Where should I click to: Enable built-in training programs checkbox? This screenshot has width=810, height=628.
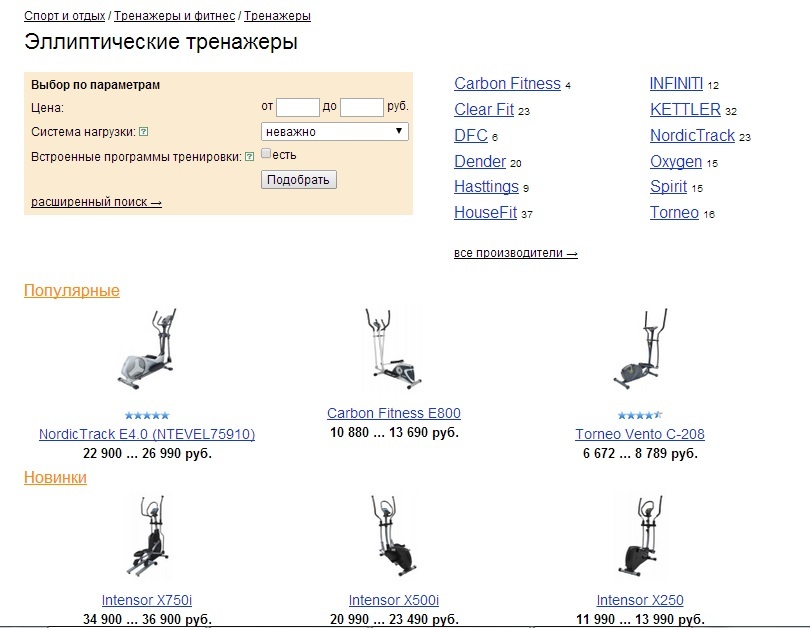[x=266, y=153]
